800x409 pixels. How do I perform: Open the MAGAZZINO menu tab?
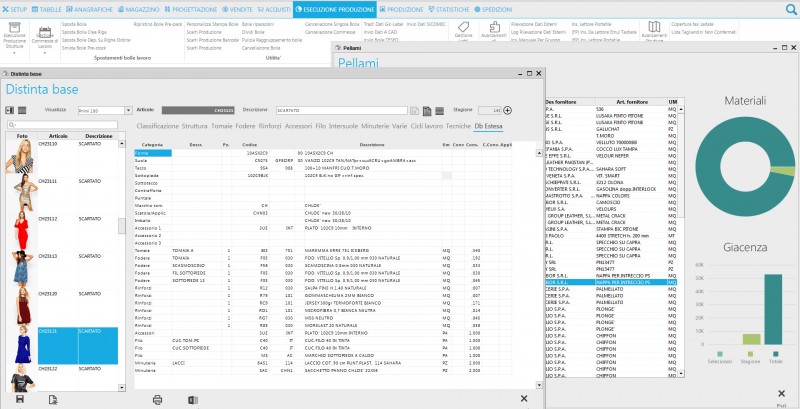tap(138, 9)
